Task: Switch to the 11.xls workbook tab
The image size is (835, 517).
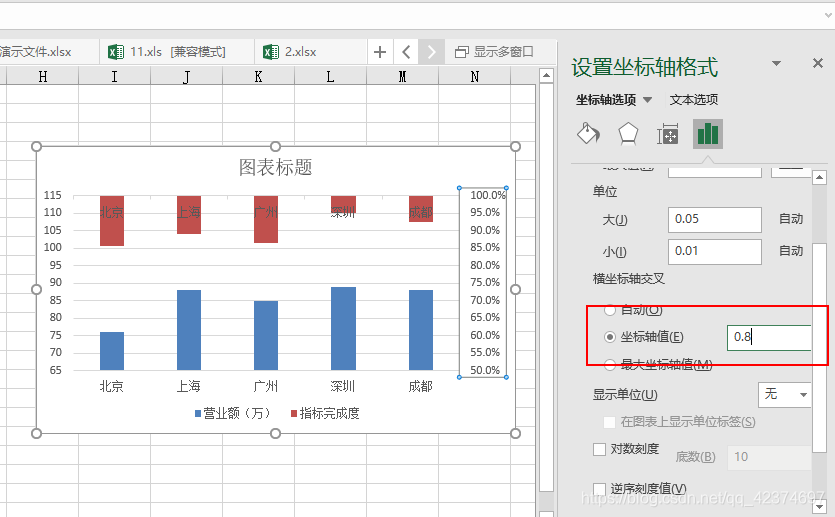Action: tap(176, 52)
